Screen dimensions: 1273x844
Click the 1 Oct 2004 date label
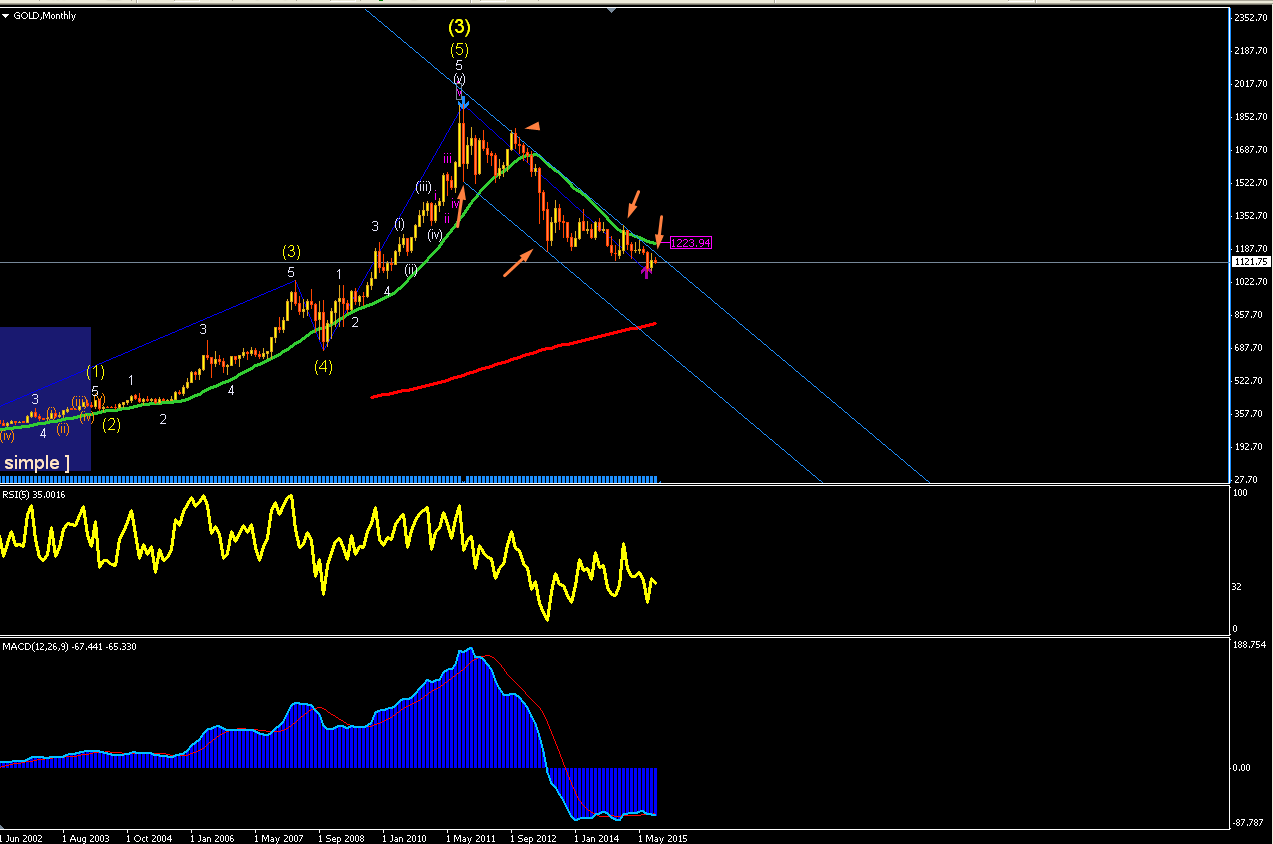149,838
